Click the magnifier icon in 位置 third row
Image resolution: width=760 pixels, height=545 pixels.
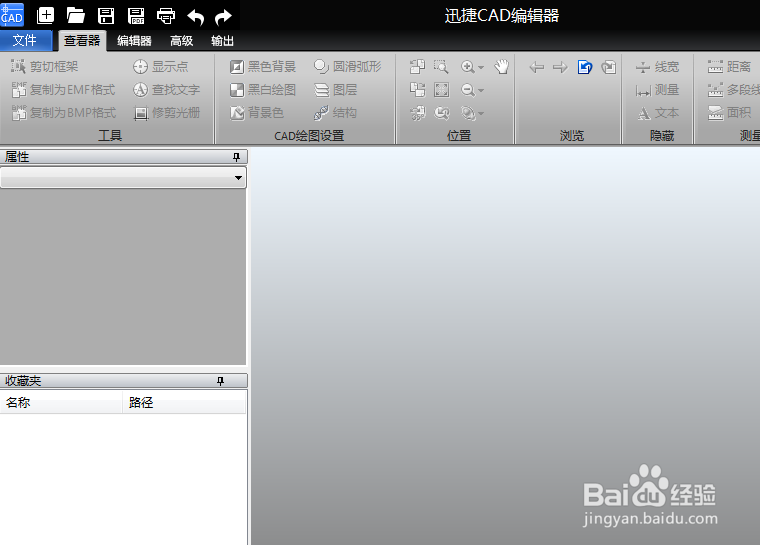click(468, 113)
